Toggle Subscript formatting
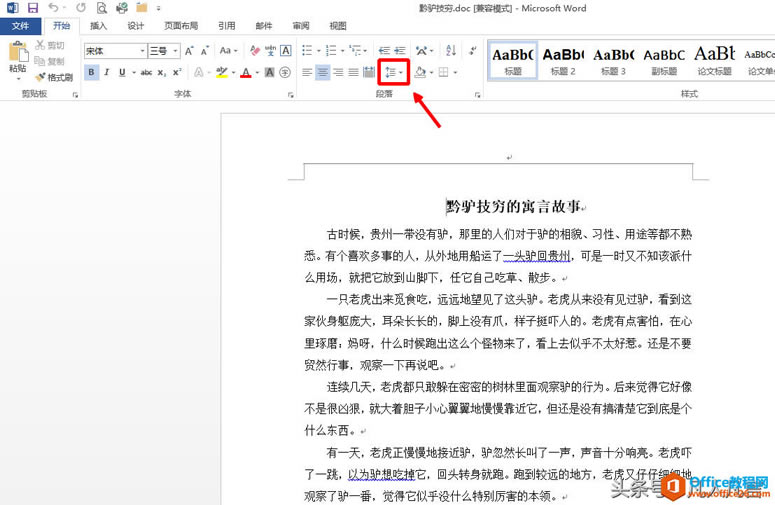Screen dimensions: 775x505 [162, 72]
